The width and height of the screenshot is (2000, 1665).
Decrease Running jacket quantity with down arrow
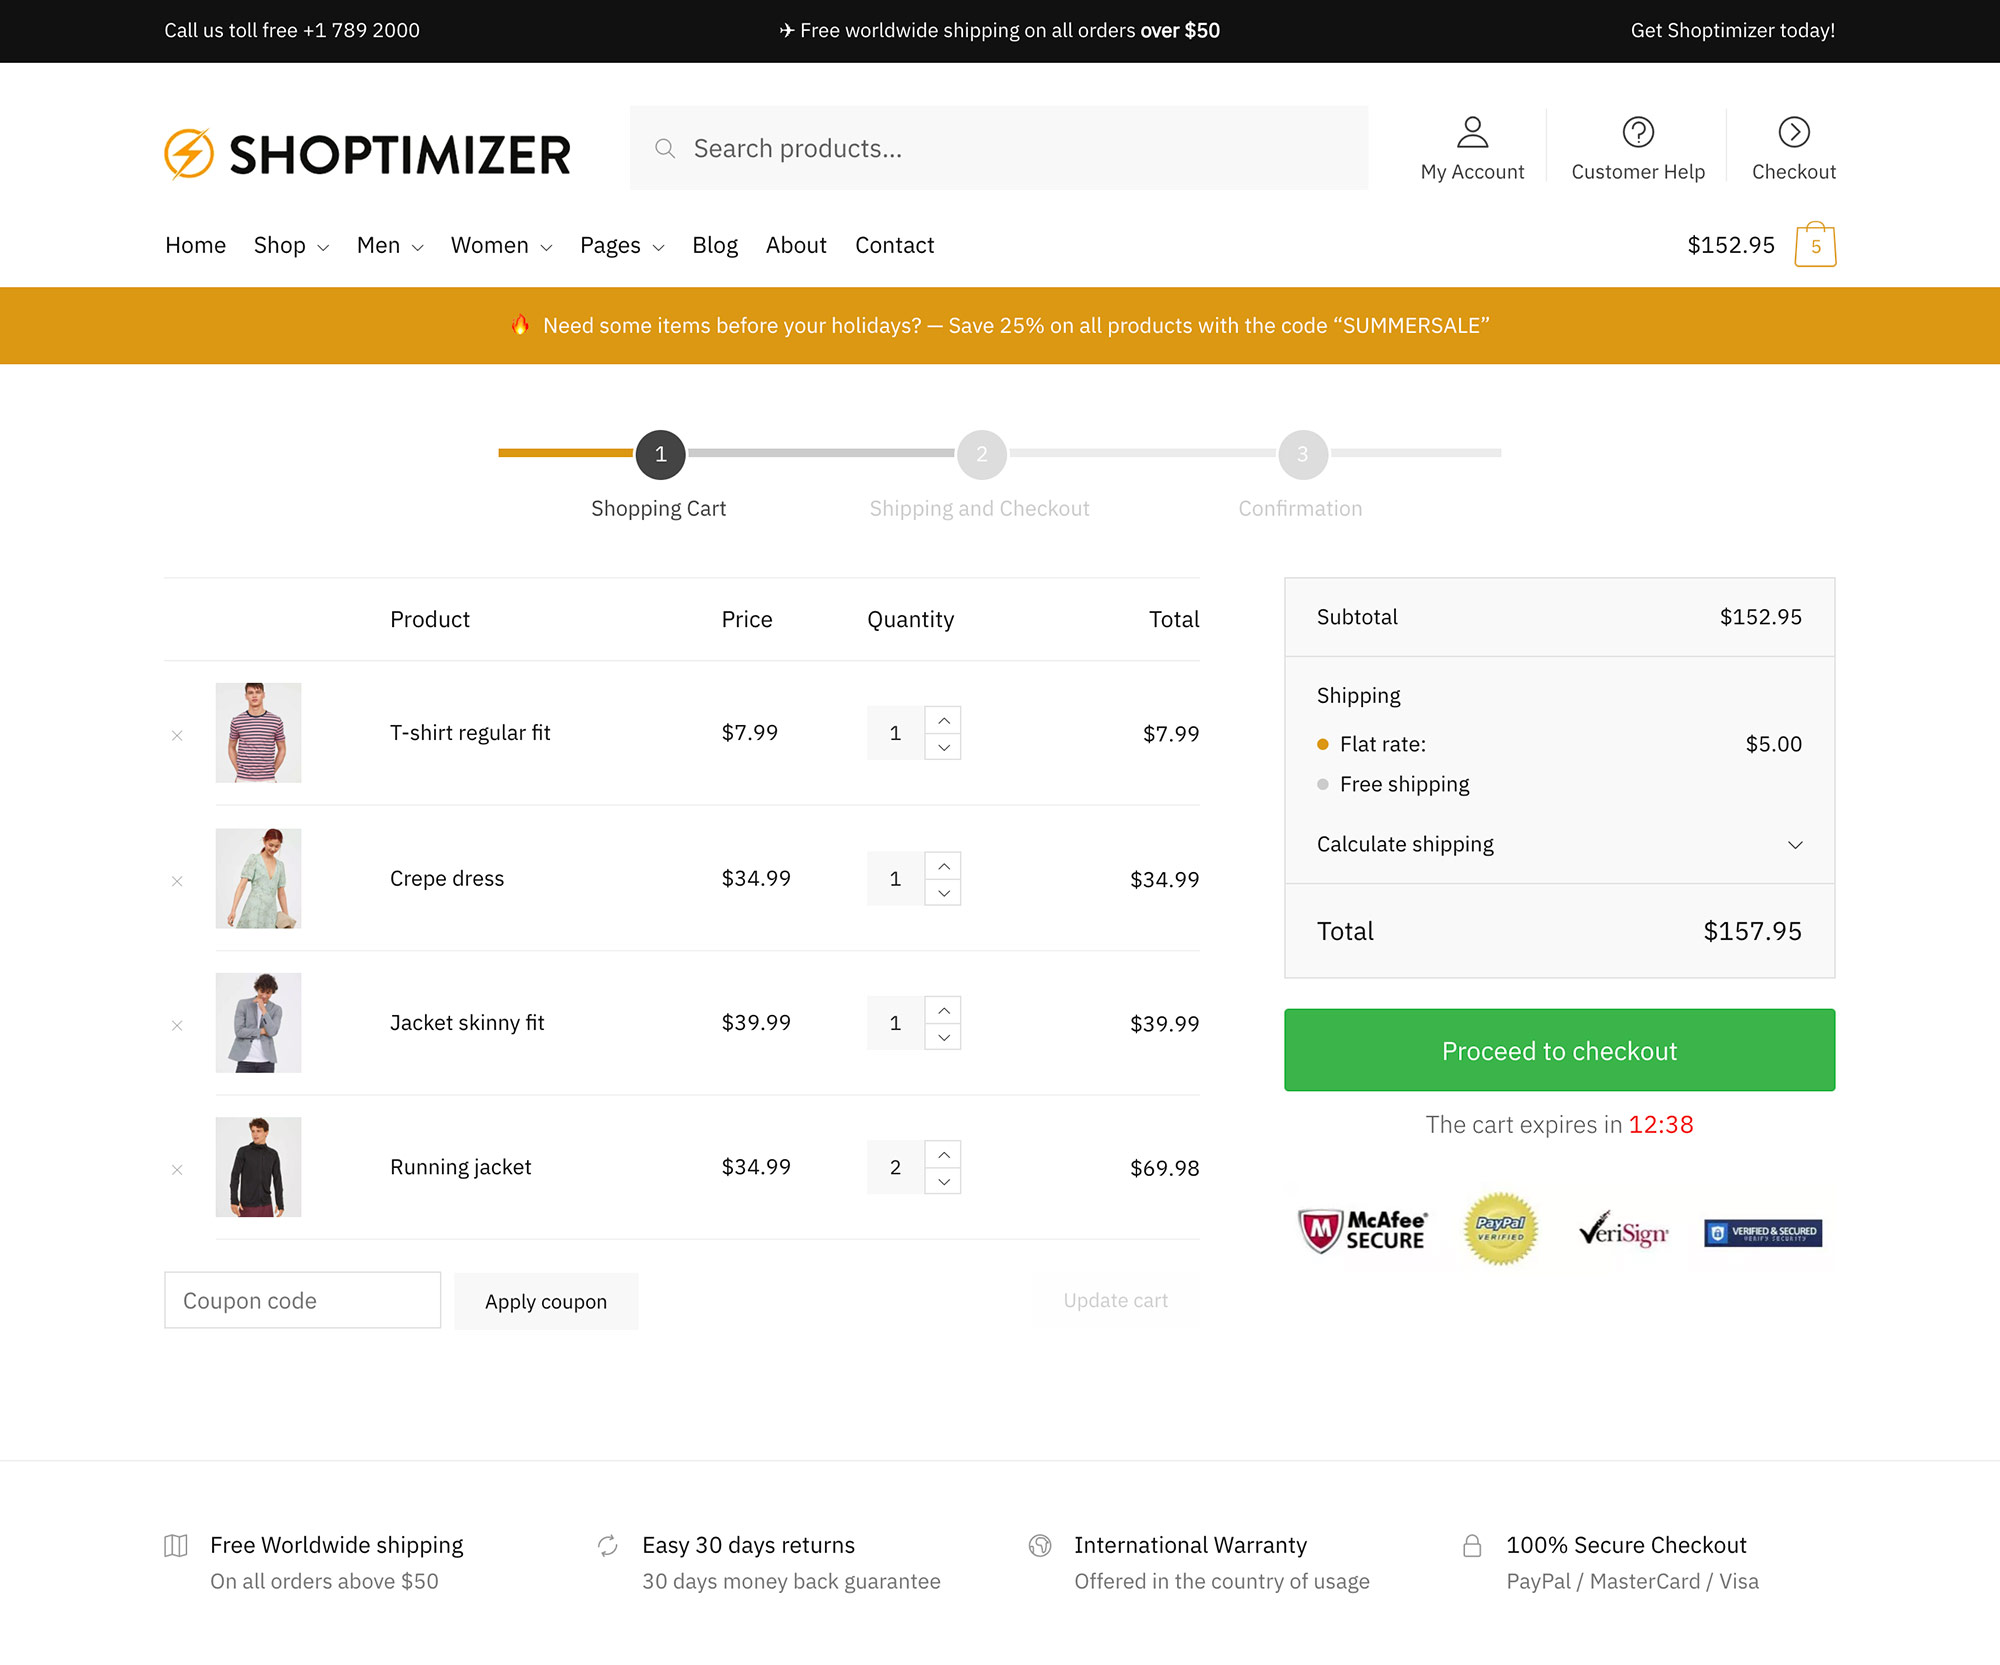(x=944, y=1181)
